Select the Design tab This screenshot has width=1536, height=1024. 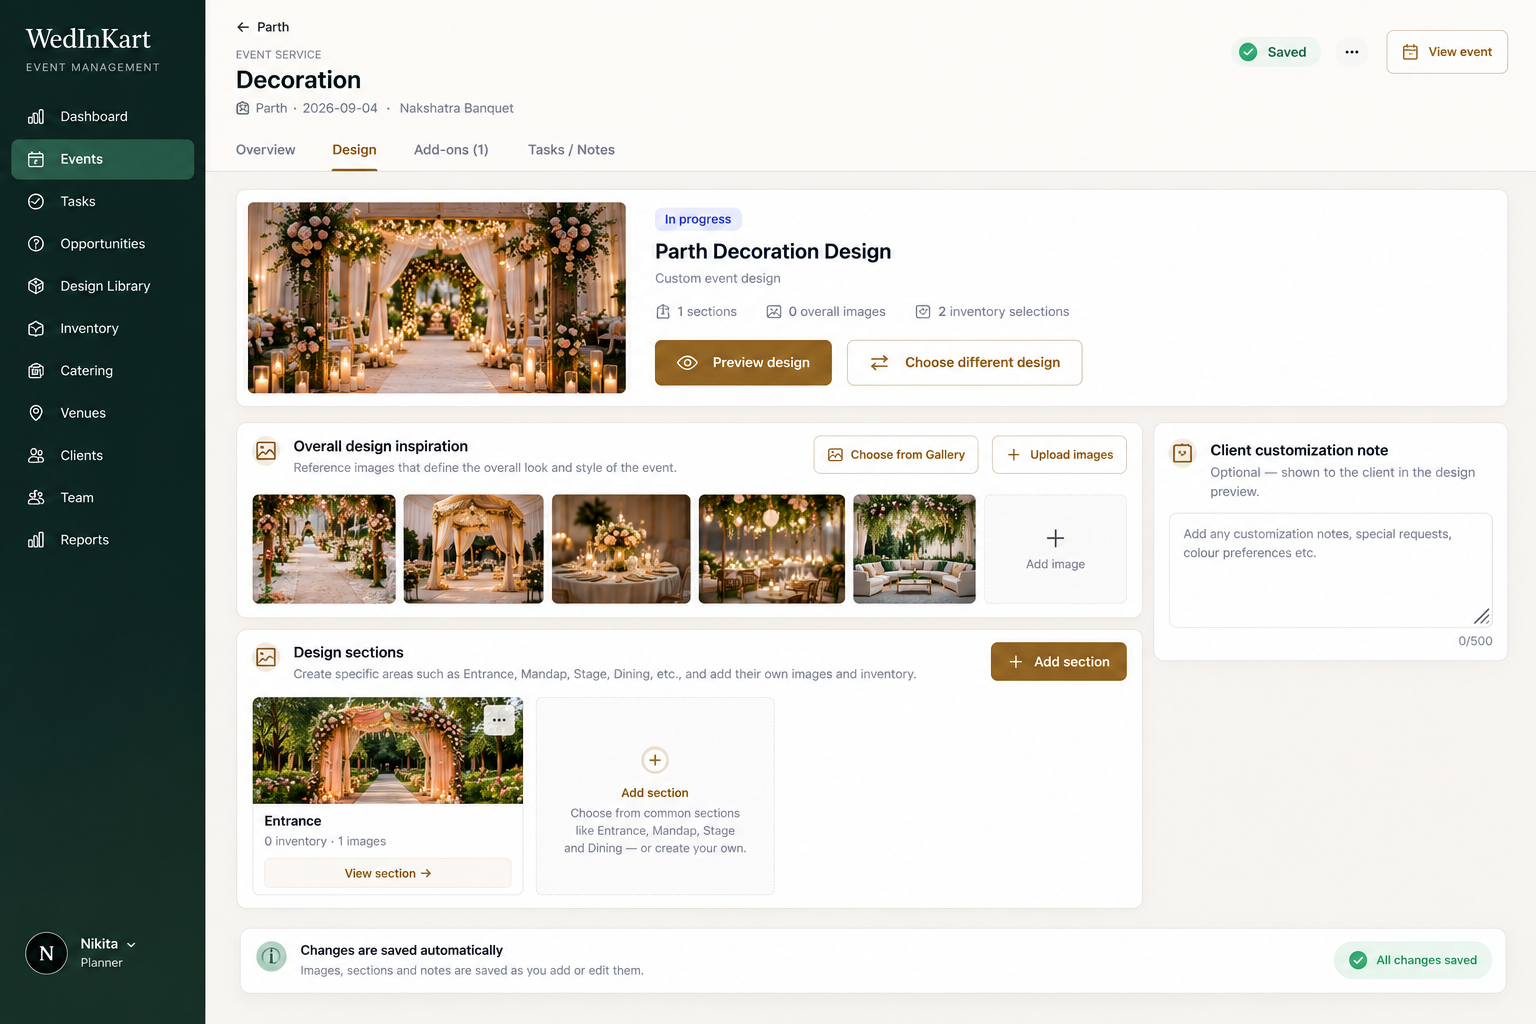(355, 150)
